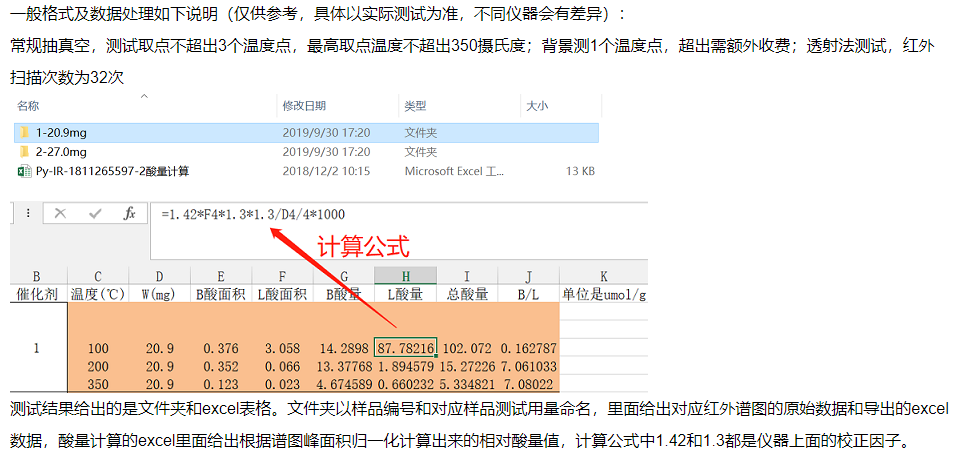958x476 pixels.
Task: Open Insert Function via the fx icon
Action: 129,214
